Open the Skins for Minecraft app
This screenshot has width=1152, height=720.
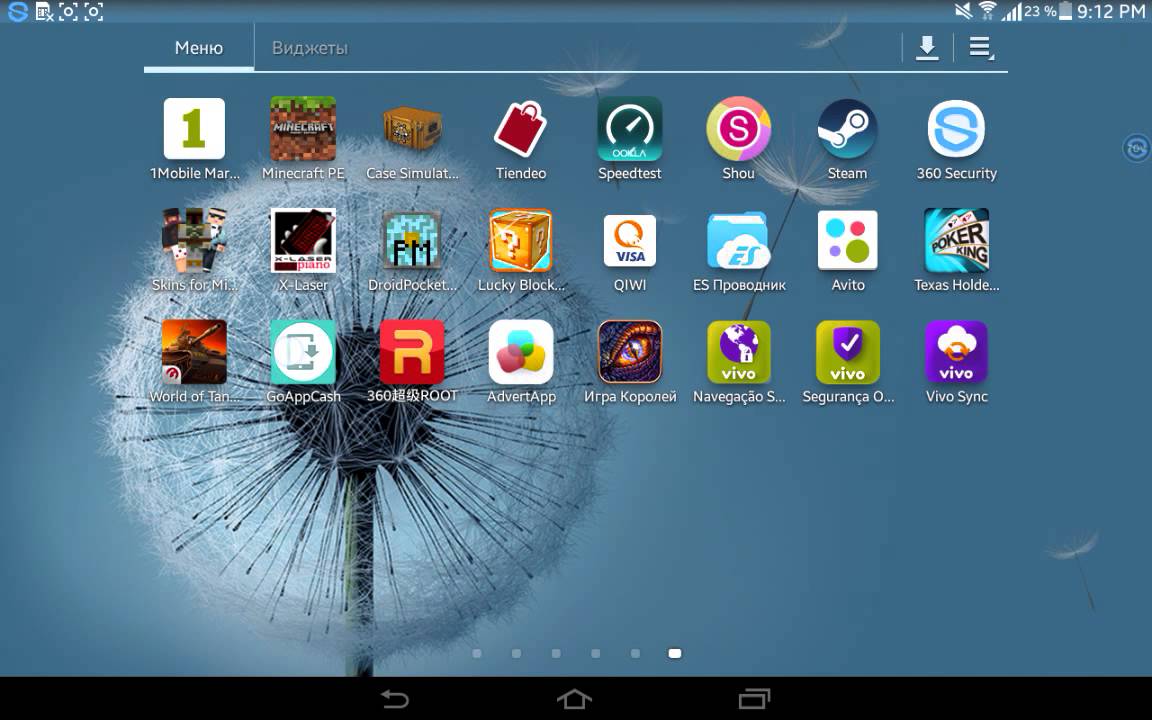pyautogui.click(x=194, y=240)
